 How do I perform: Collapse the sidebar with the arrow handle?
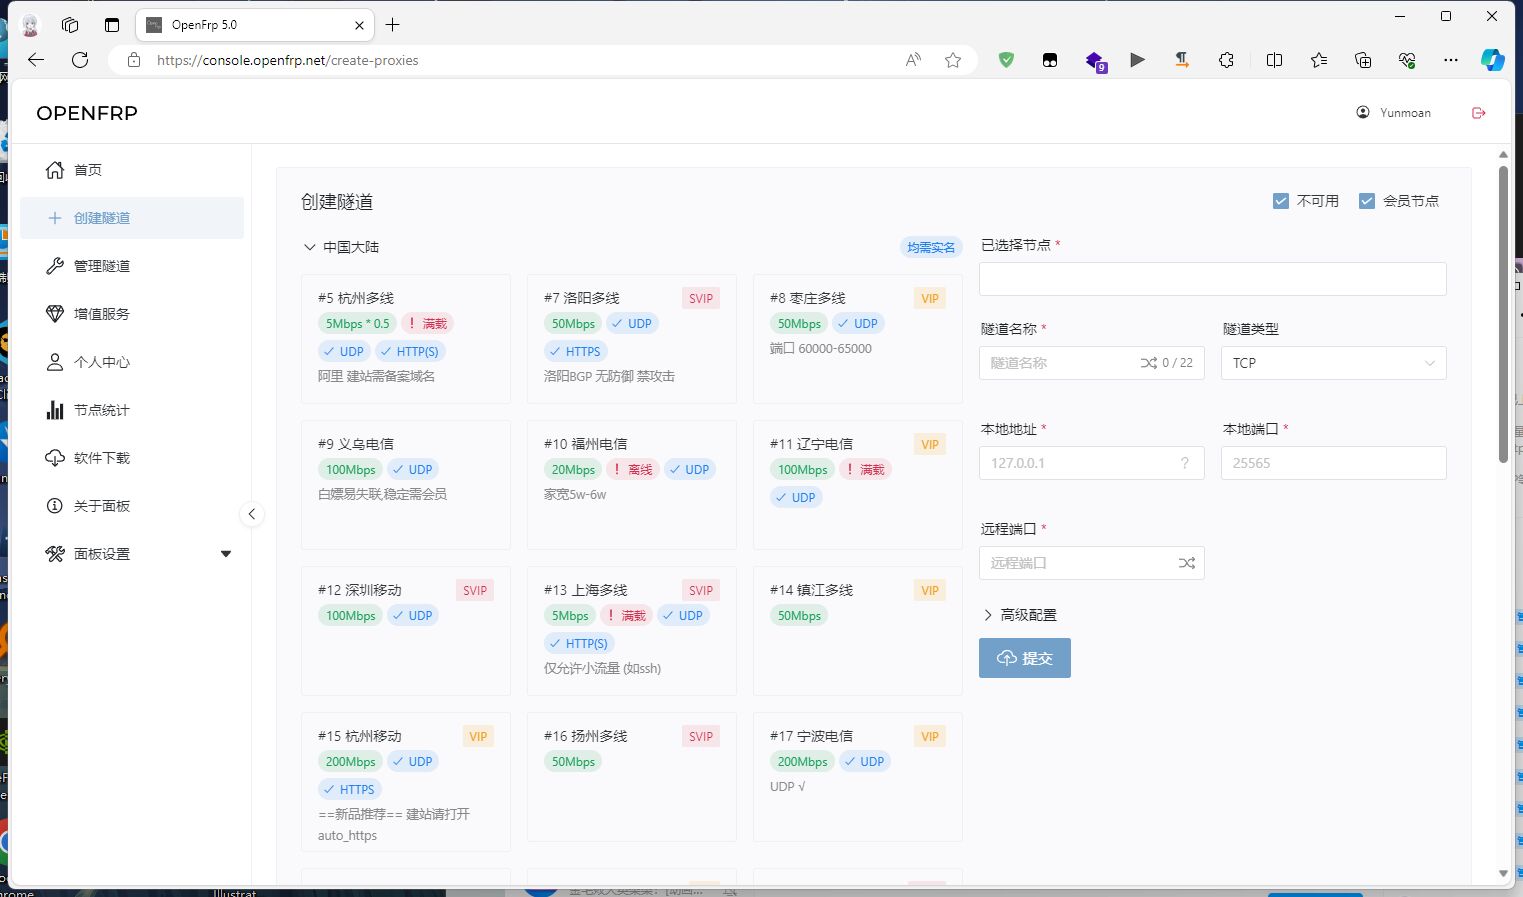coord(252,514)
